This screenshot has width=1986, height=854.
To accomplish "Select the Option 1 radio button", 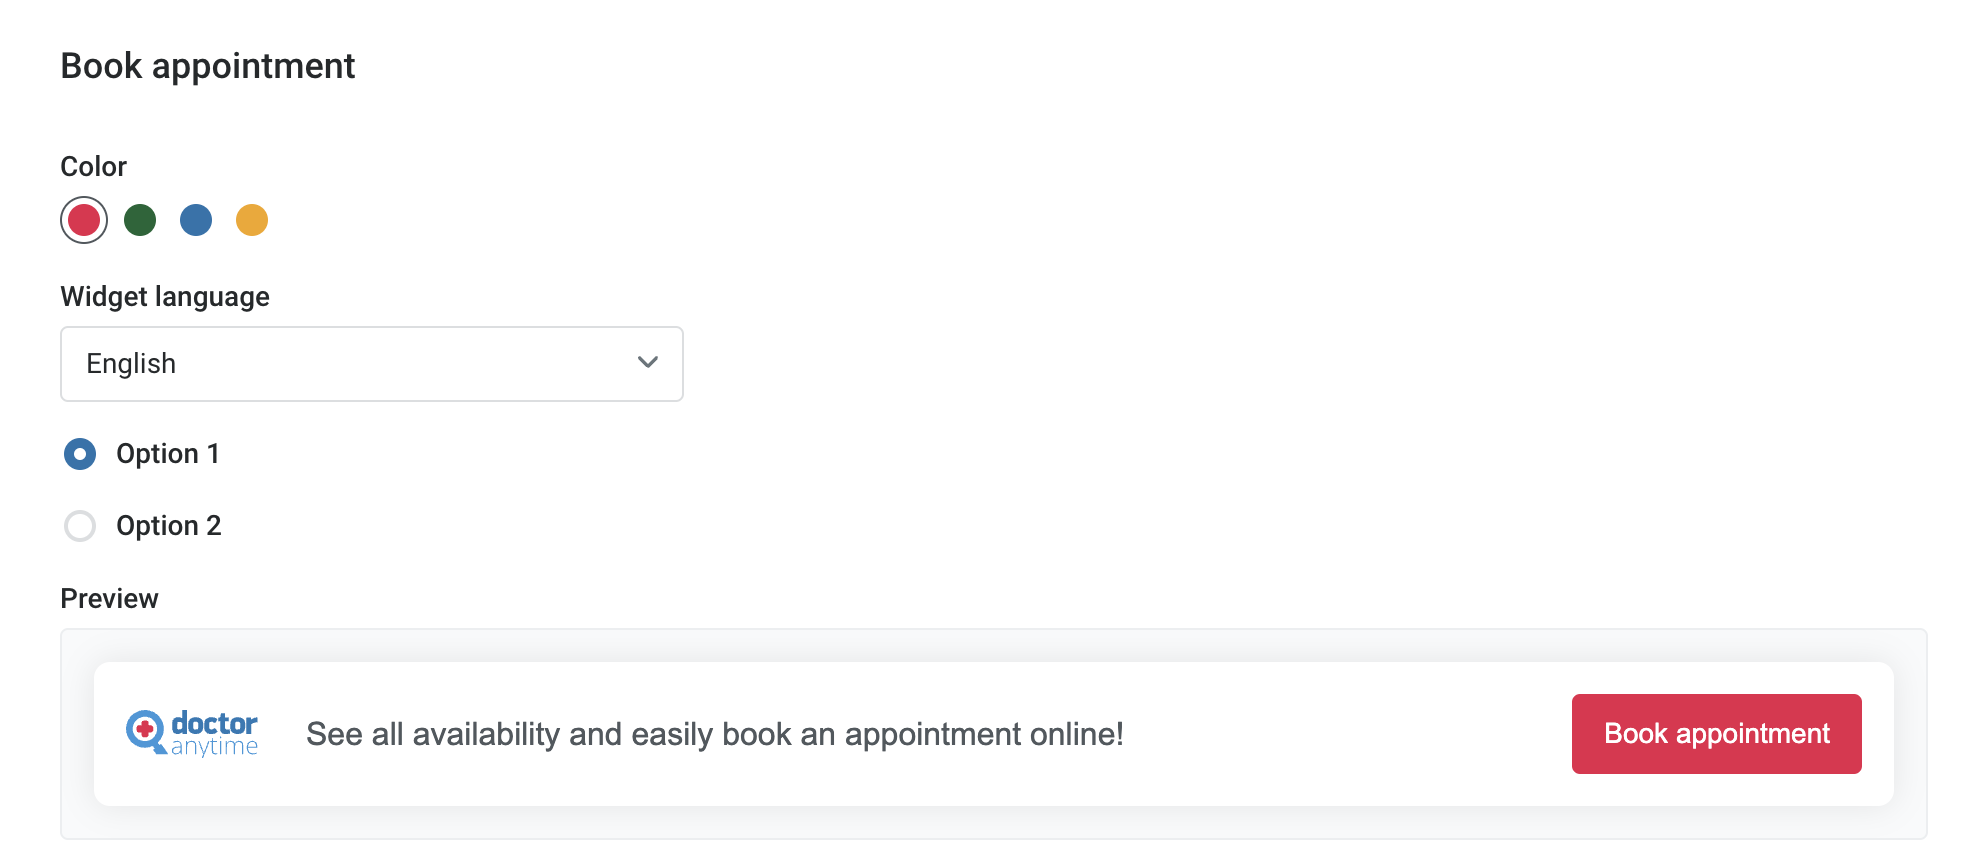I will click(x=80, y=454).
